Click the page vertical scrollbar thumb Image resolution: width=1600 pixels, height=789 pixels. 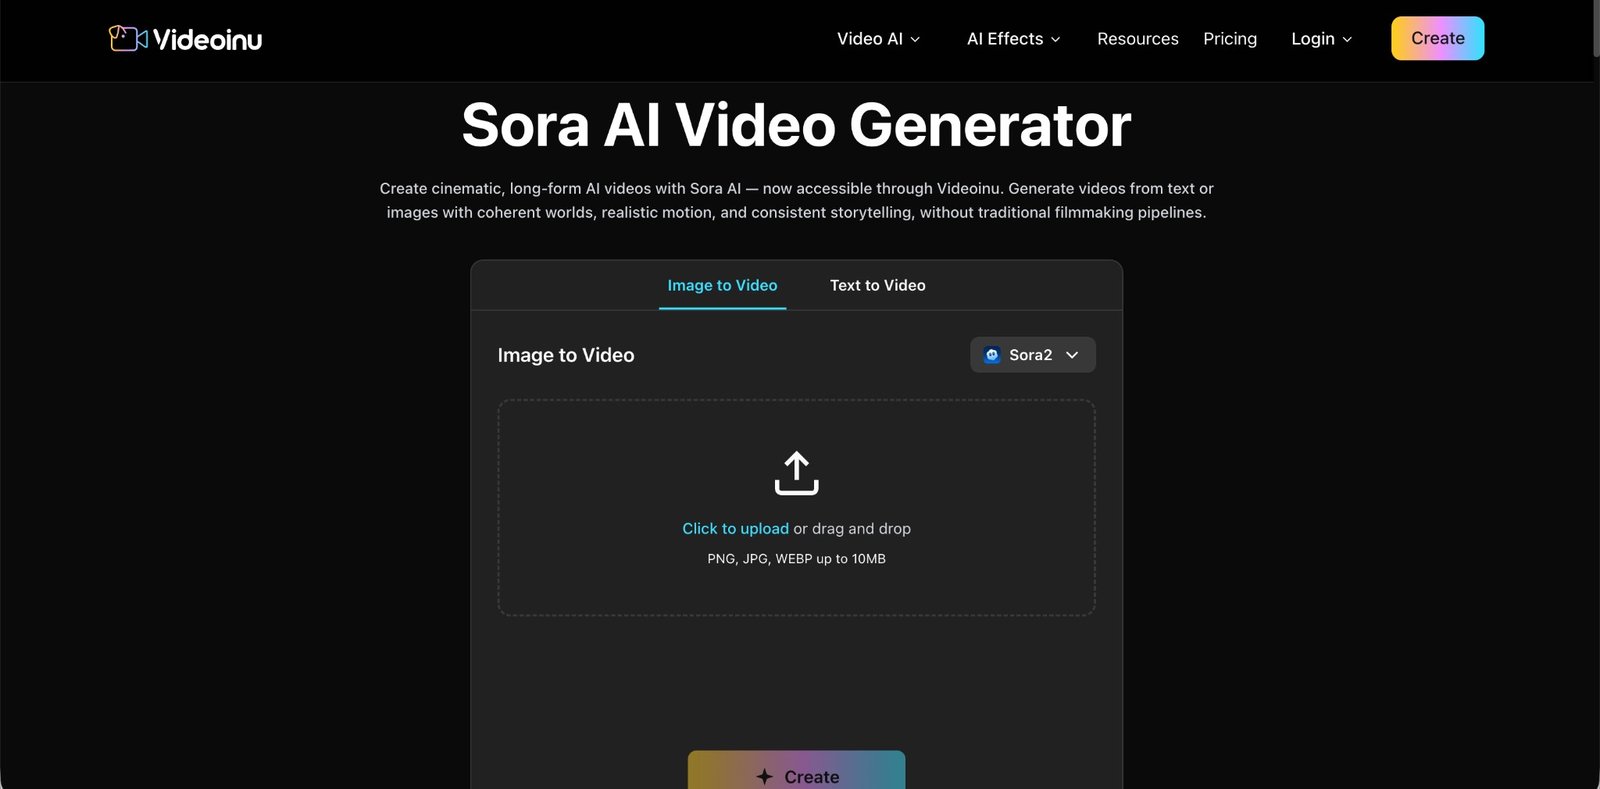(1595, 28)
